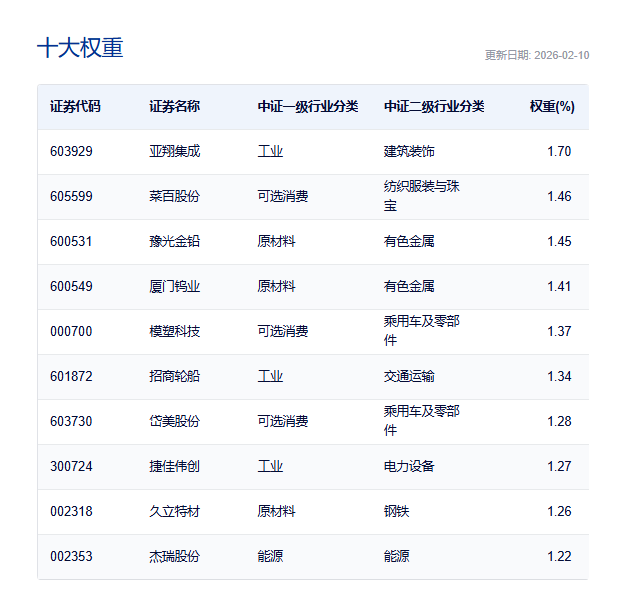This screenshot has width=636, height=596.
Task: Select security code 603929
Action: (71, 151)
